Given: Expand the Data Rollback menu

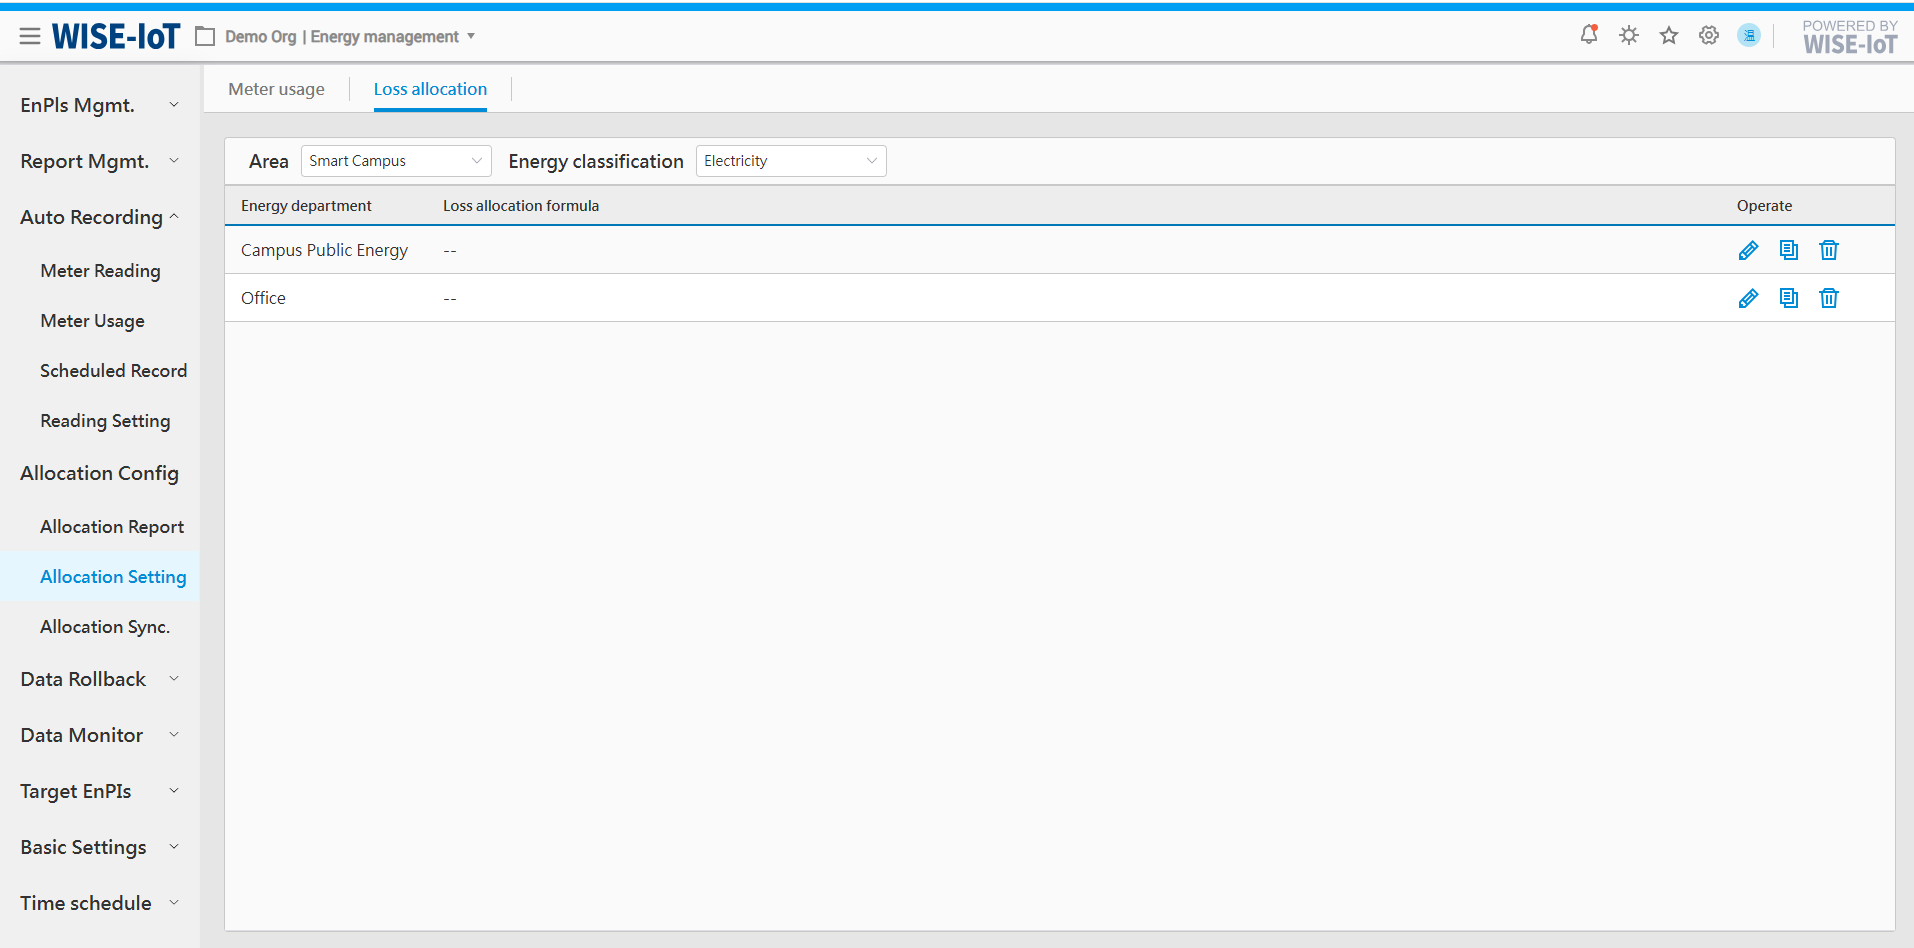Looking at the screenshot, I should [98, 679].
